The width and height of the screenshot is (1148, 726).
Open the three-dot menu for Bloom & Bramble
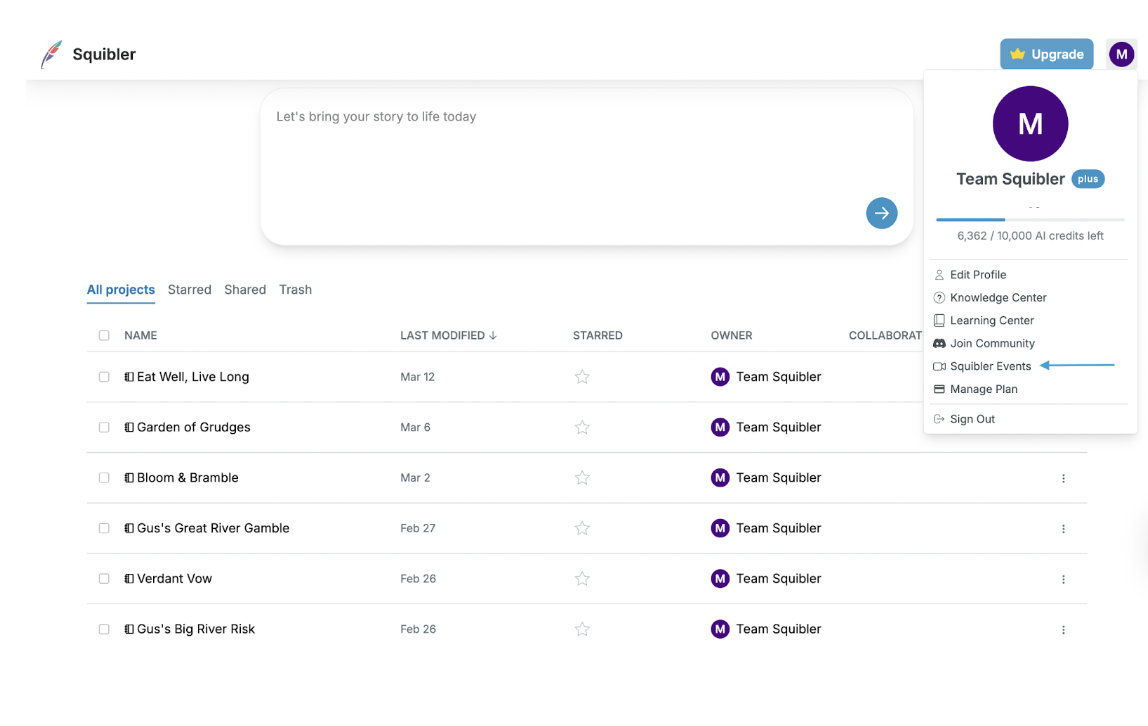[1063, 478]
